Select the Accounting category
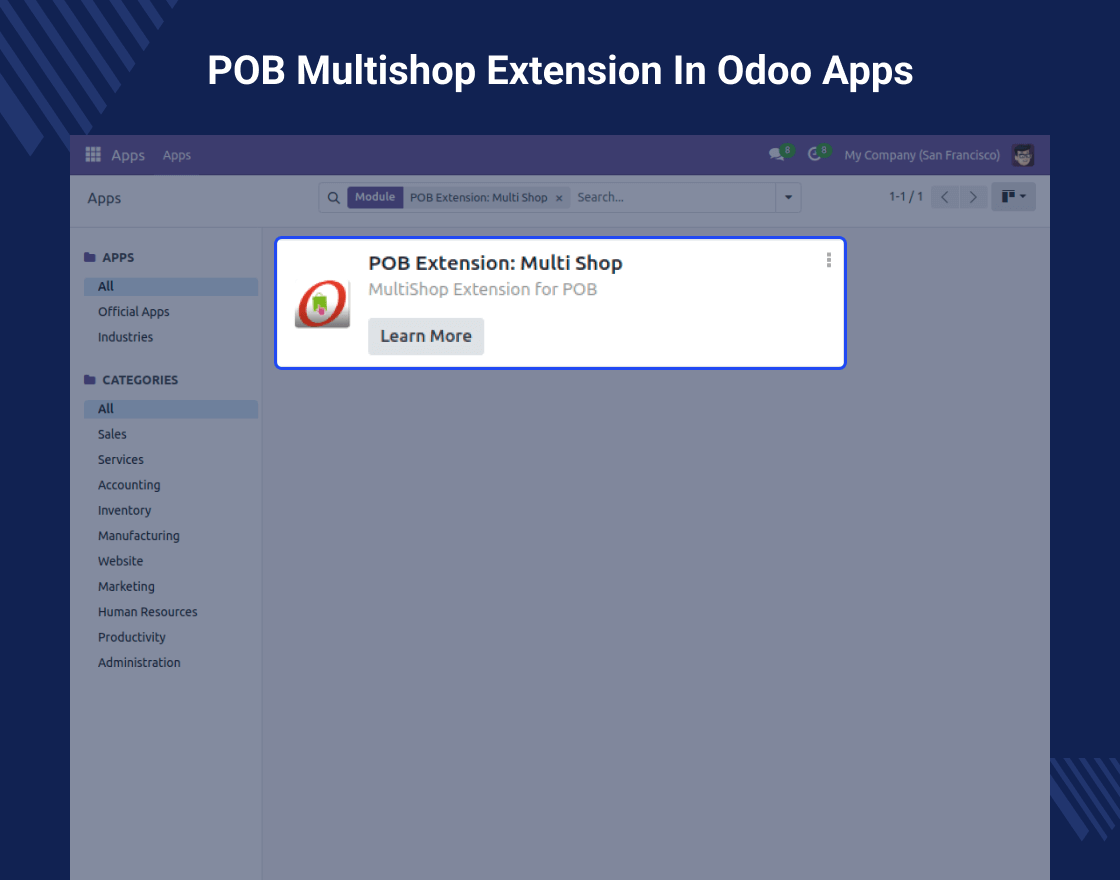 [x=129, y=485]
